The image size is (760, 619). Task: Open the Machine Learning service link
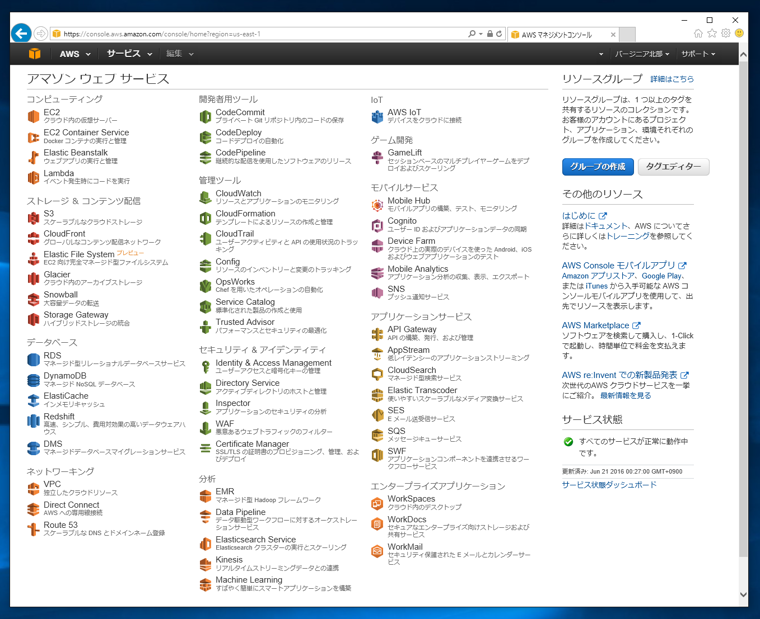pos(249,580)
